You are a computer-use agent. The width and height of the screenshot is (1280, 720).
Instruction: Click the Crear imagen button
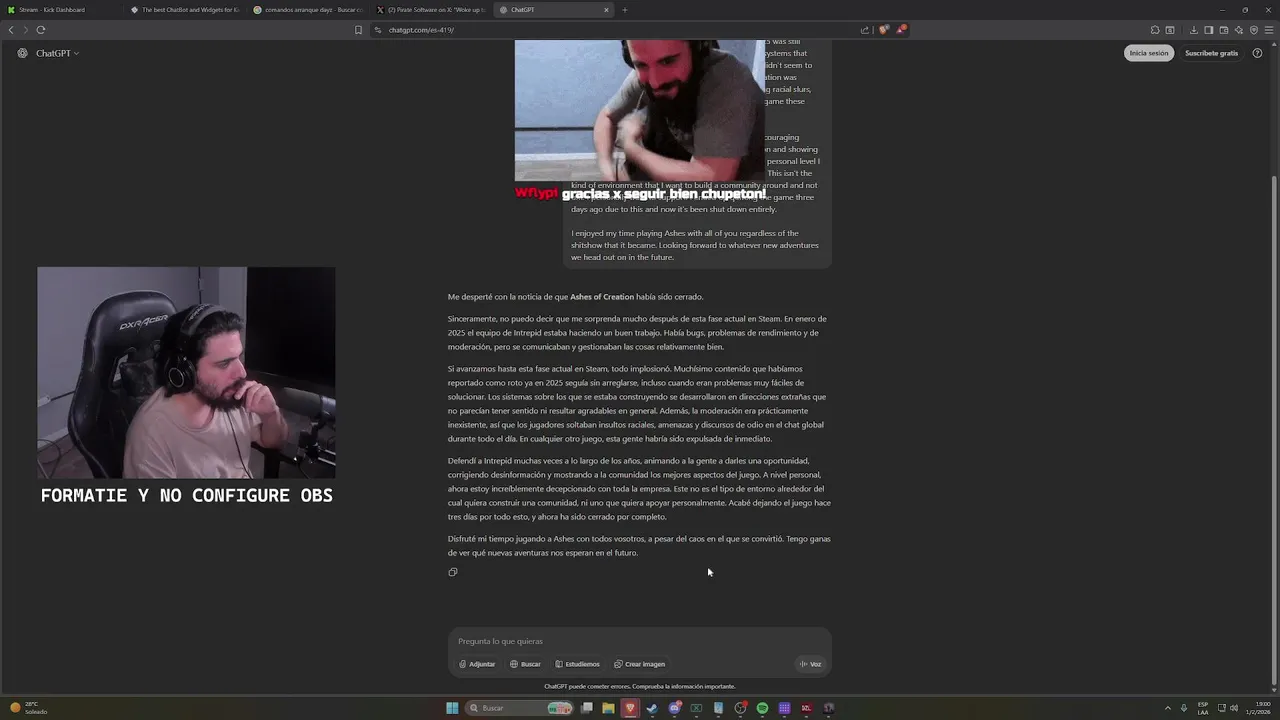pos(639,664)
